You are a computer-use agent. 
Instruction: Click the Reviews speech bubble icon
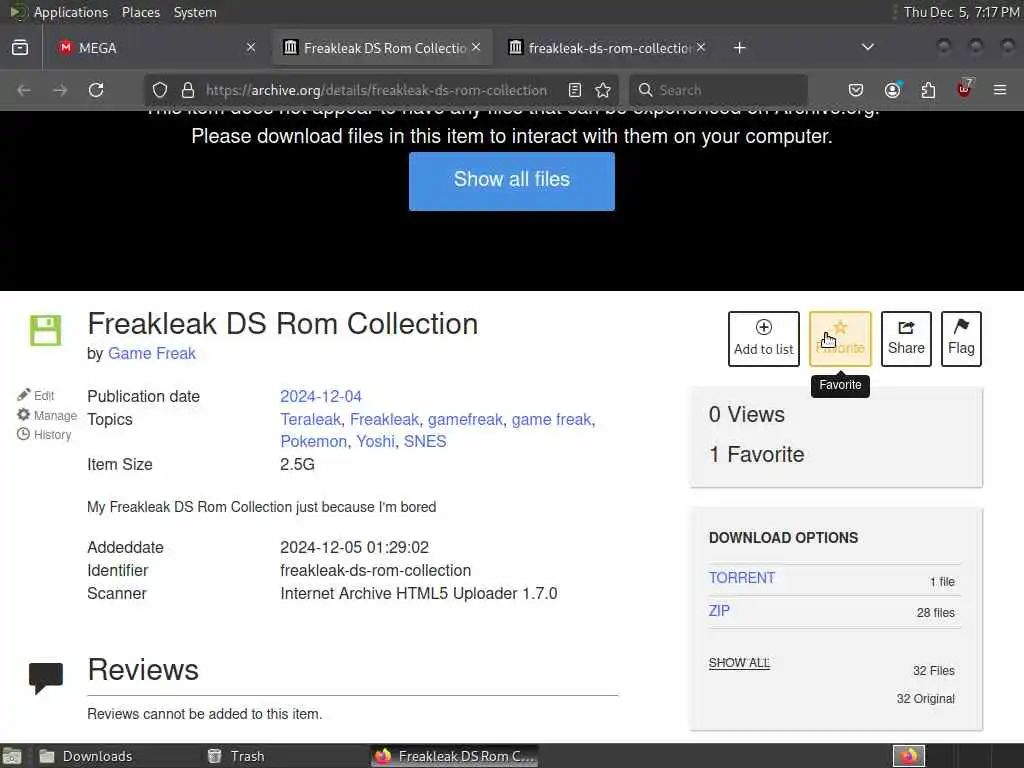(x=46, y=678)
